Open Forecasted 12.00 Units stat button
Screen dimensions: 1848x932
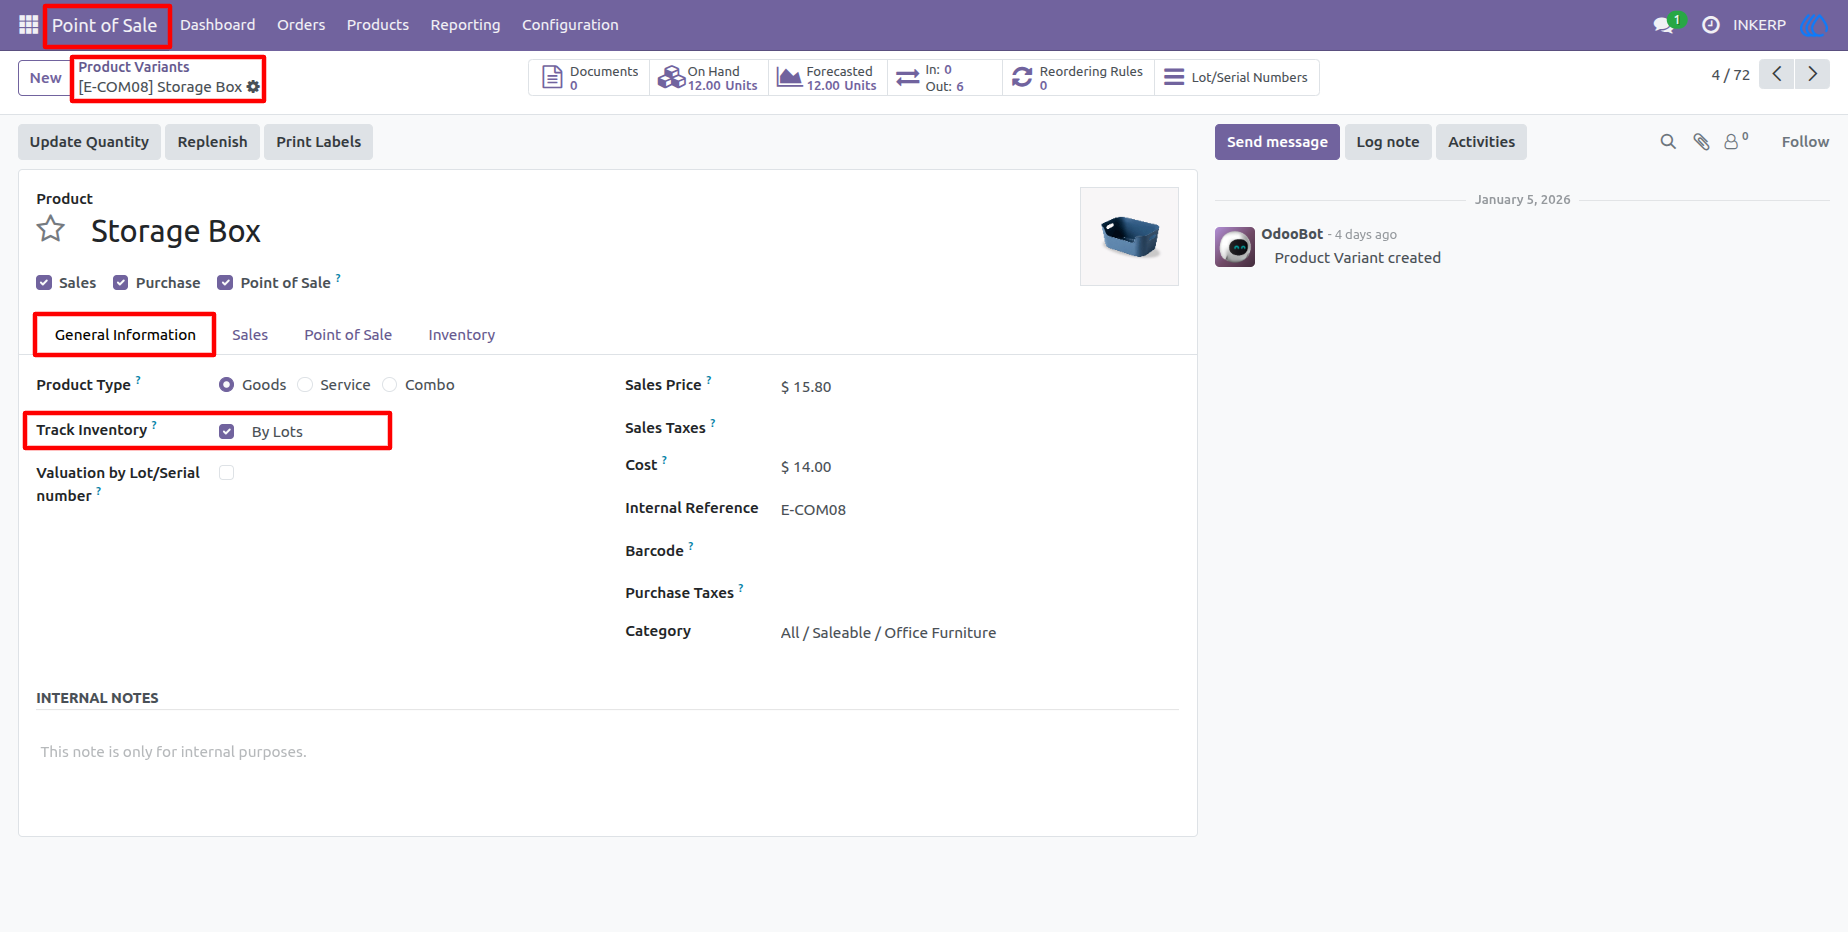(x=828, y=78)
